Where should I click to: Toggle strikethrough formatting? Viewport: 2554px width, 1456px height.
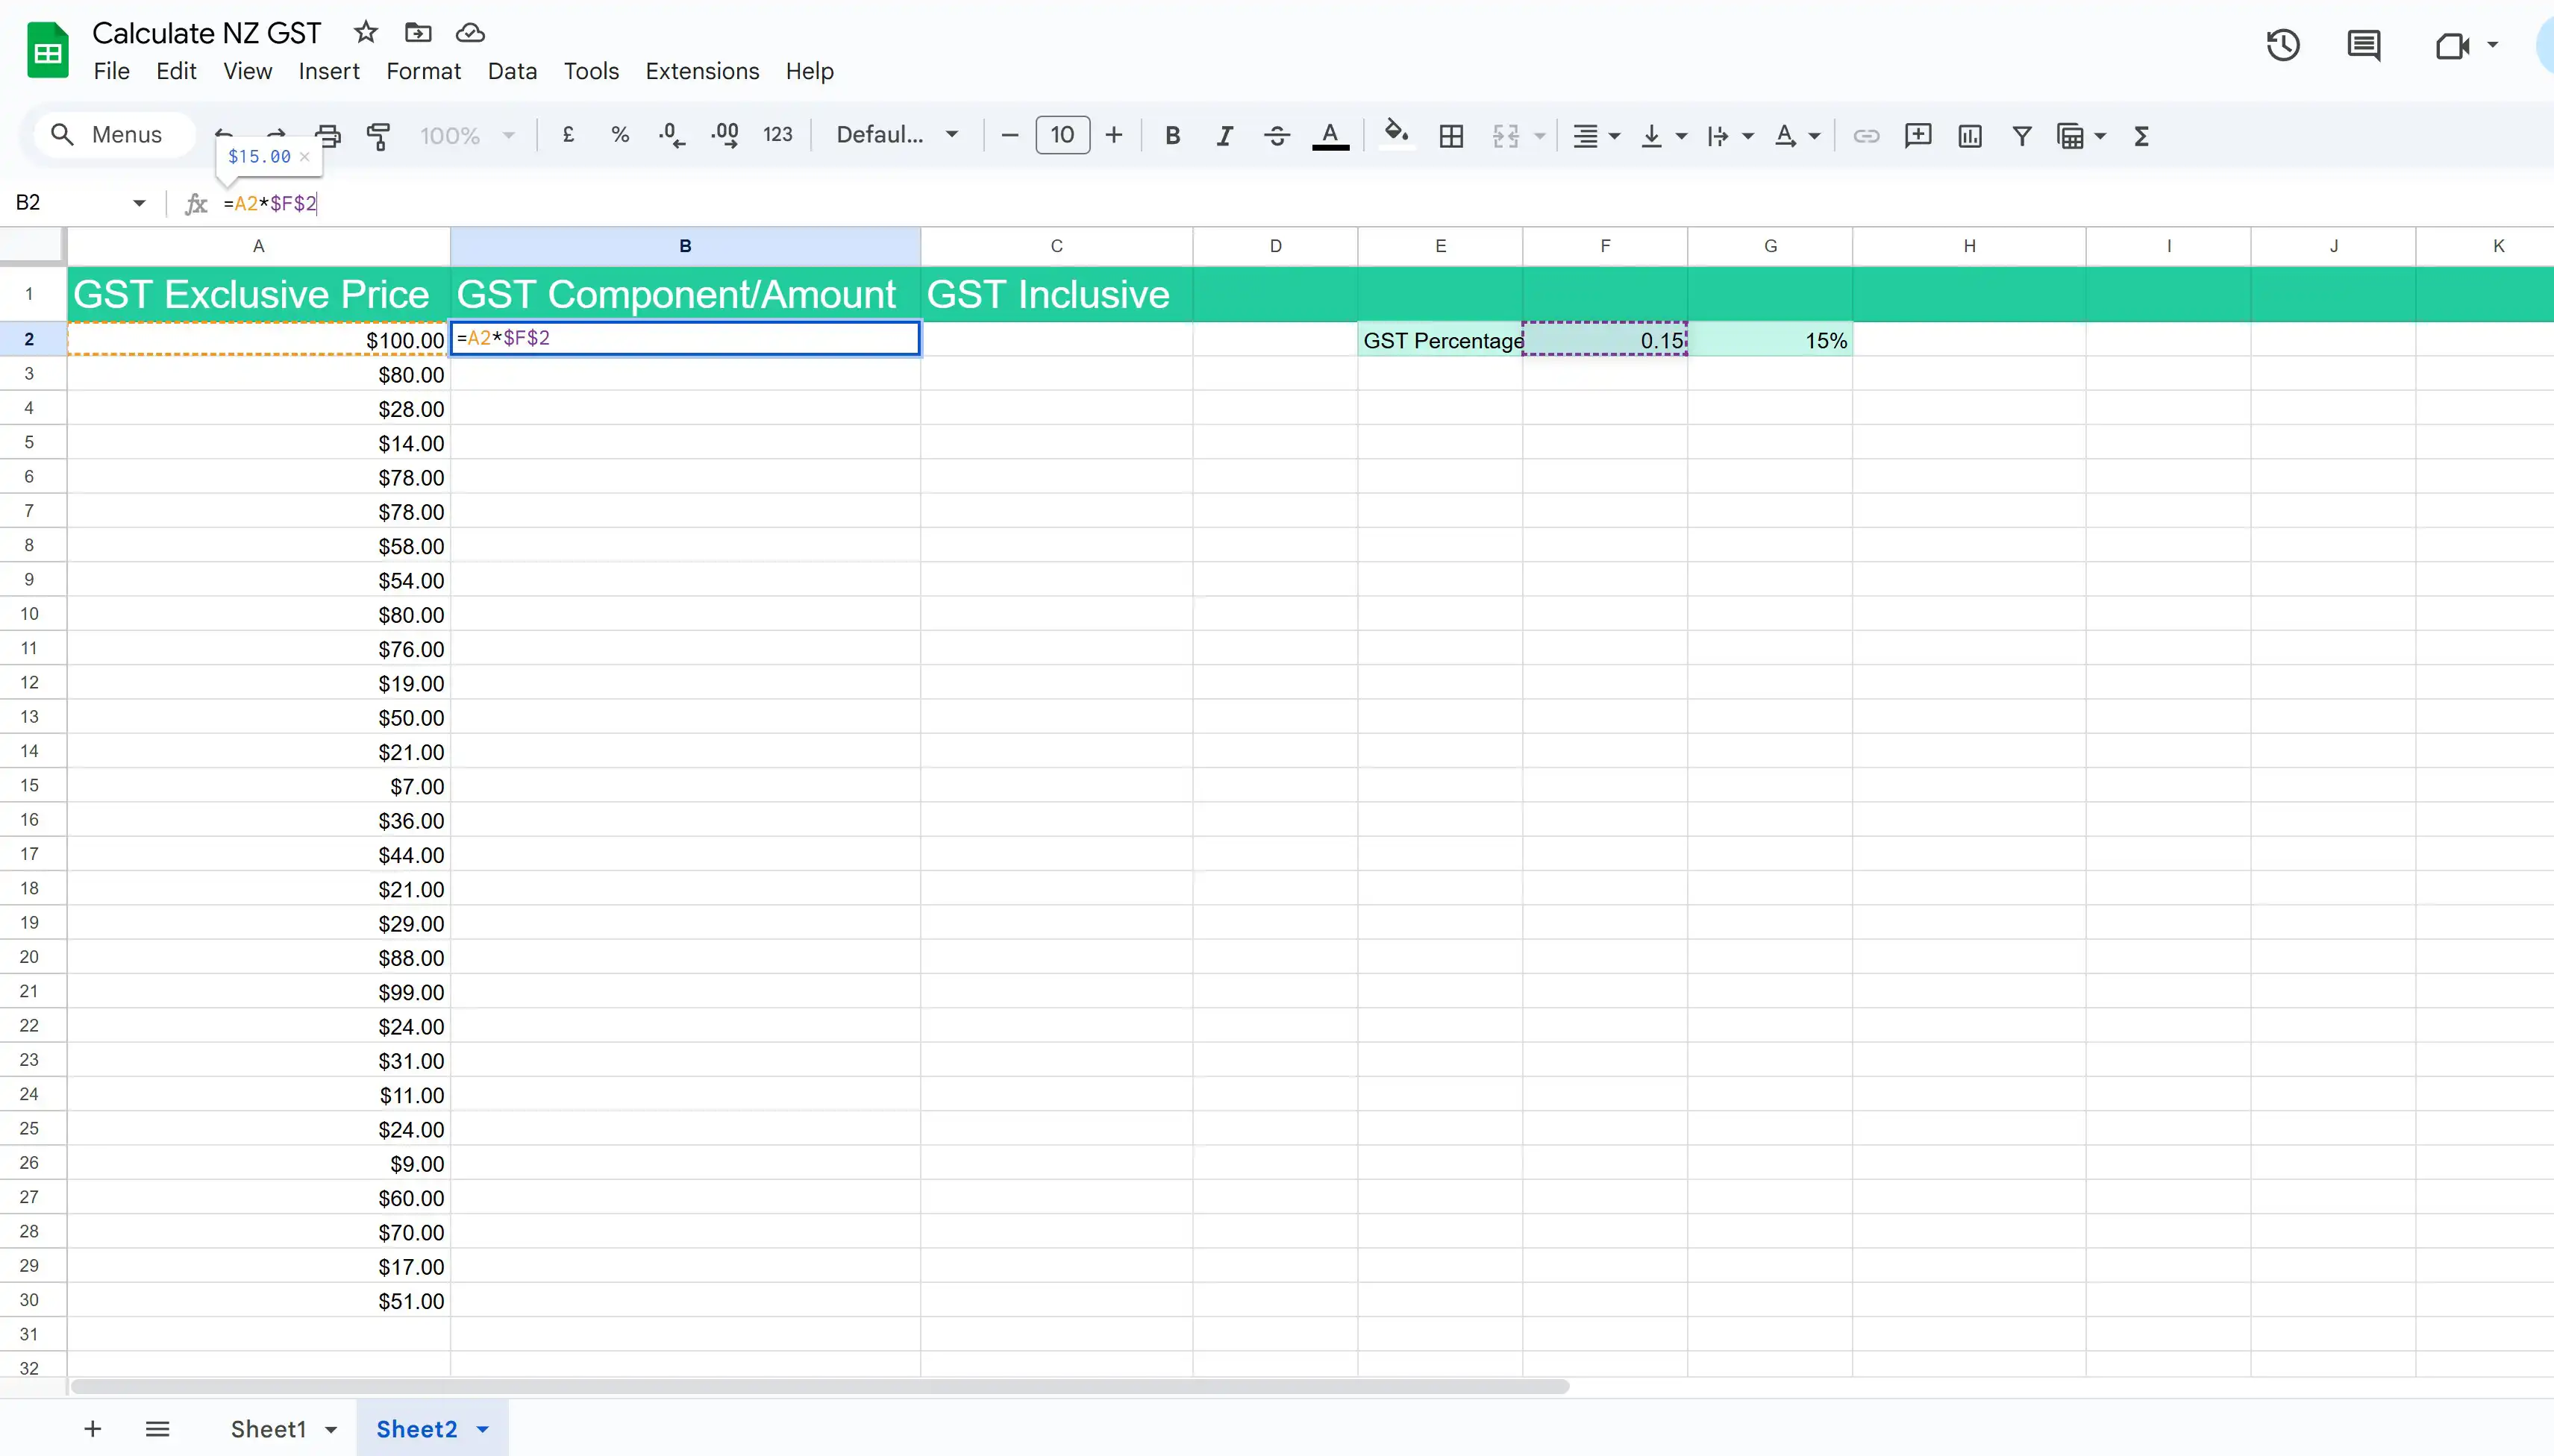click(1277, 136)
